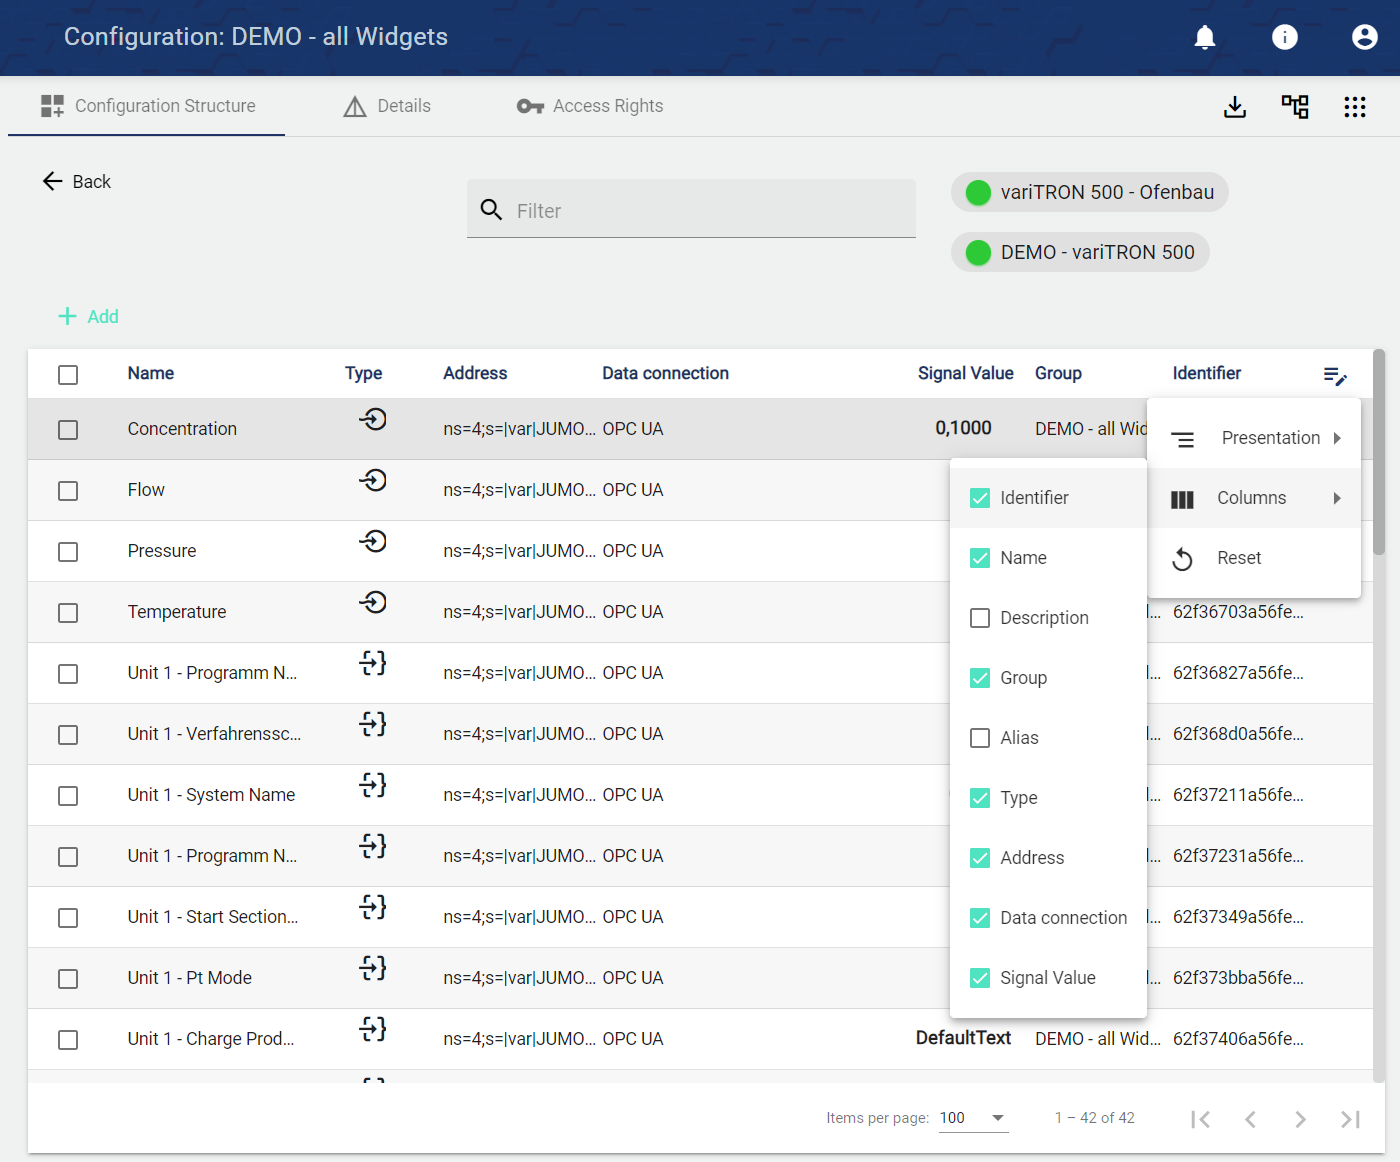Enable the Description column checkbox
Viewport: 1400px width, 1162px height.
(x=980, y=618)
